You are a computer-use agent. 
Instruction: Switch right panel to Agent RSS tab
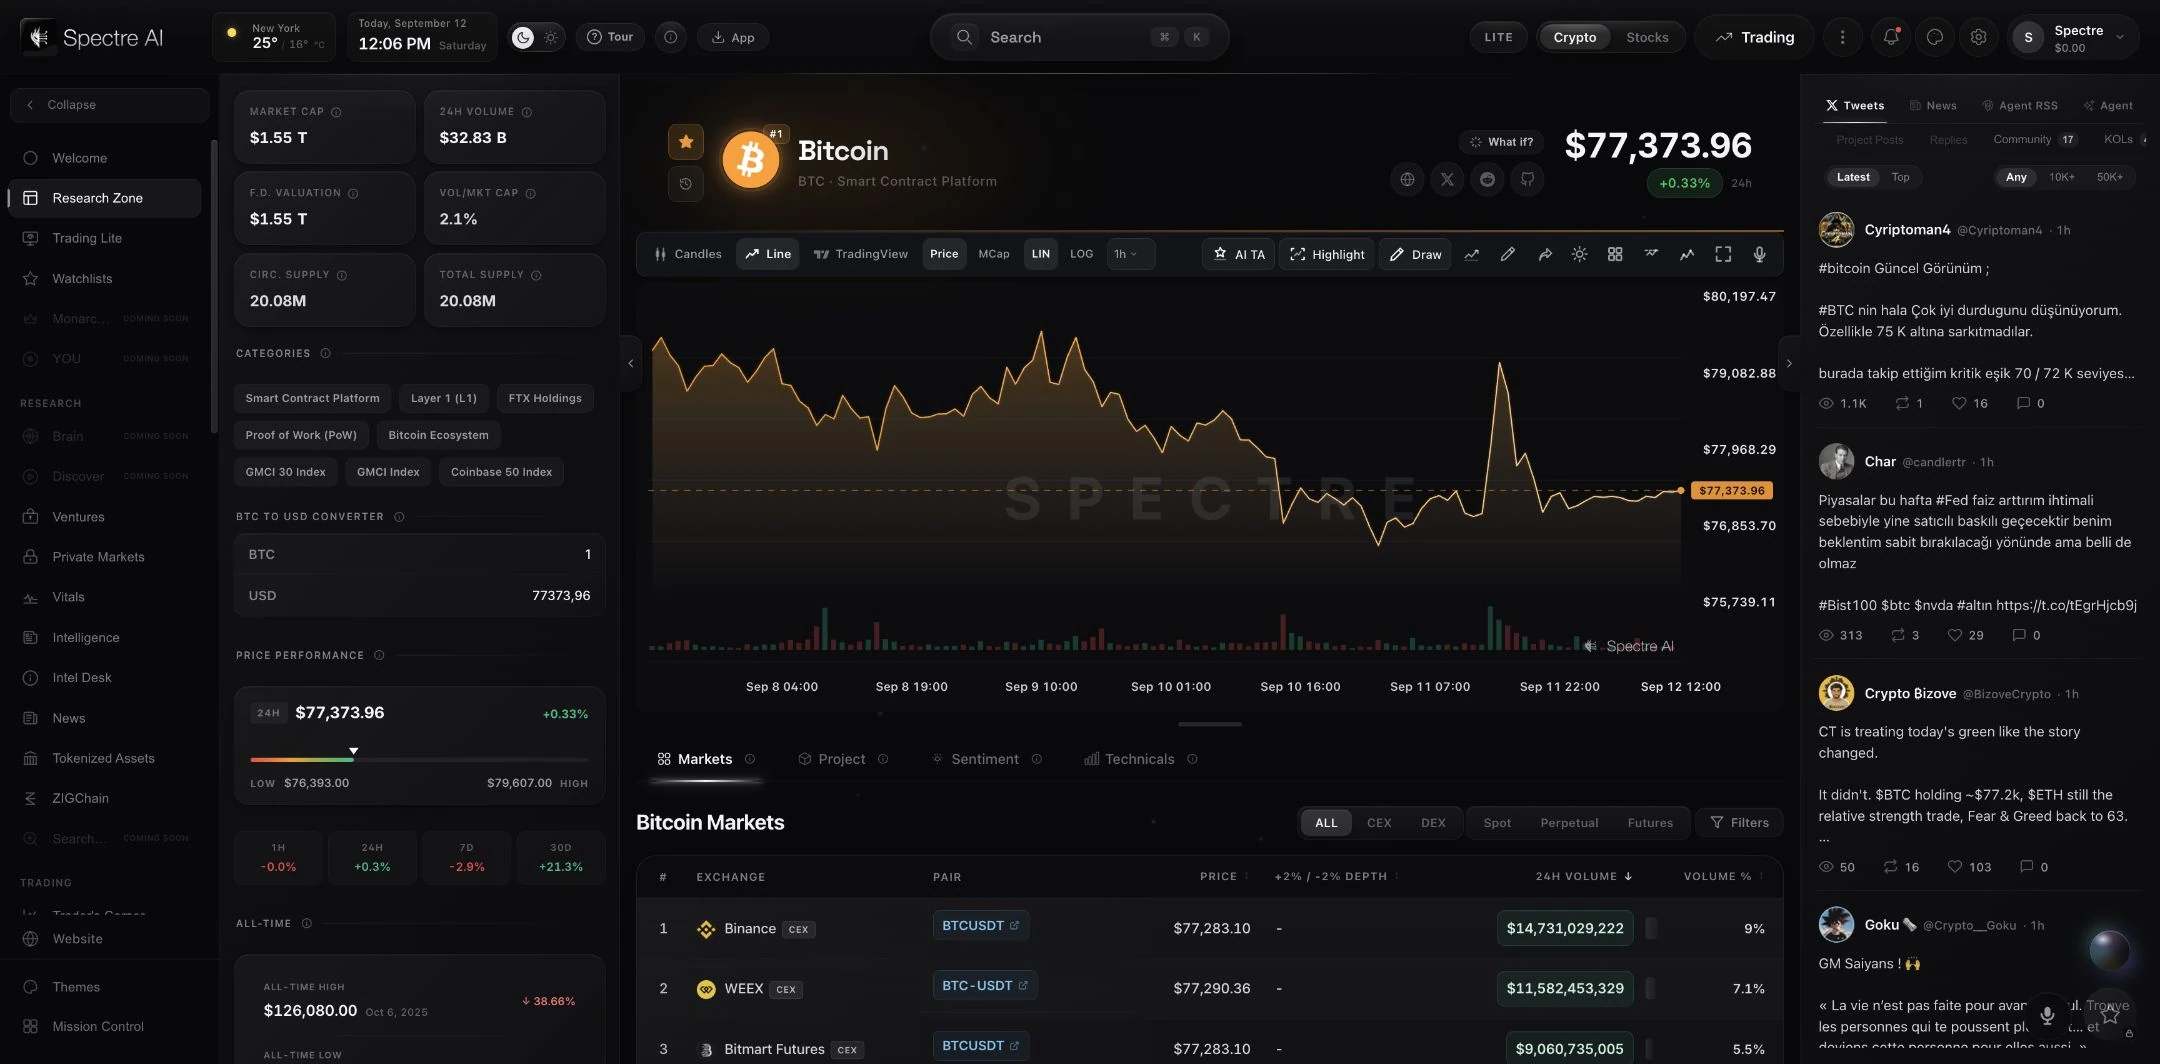[x=2020, y=105]
